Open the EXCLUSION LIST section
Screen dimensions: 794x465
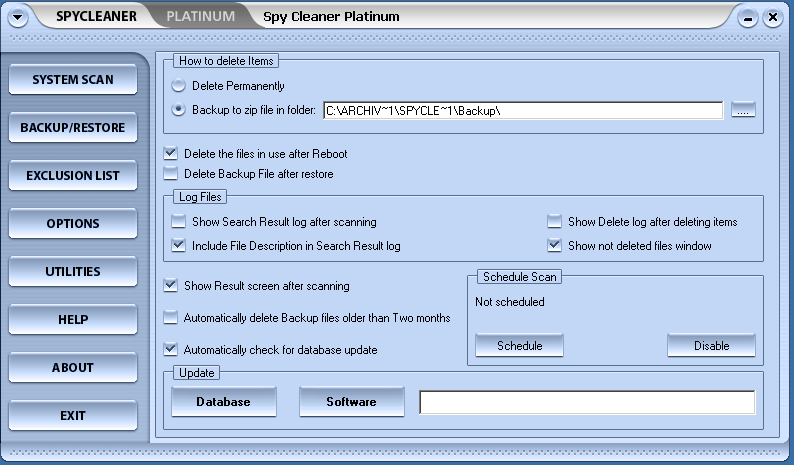pos(73,175)
